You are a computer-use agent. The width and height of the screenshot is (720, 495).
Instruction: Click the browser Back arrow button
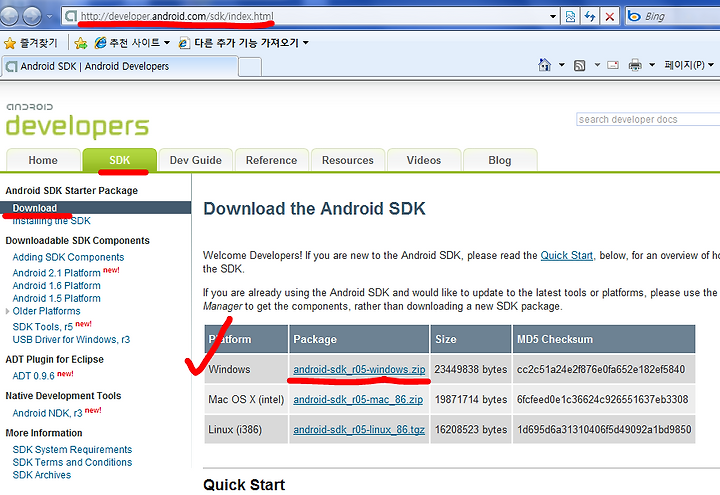(x=8, y=17)
